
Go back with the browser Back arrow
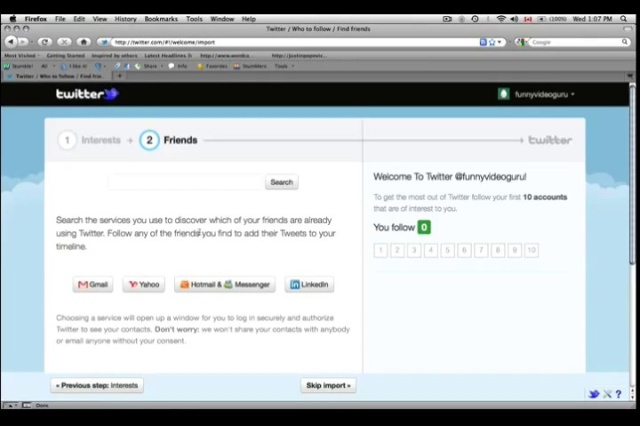pos(11,42)
